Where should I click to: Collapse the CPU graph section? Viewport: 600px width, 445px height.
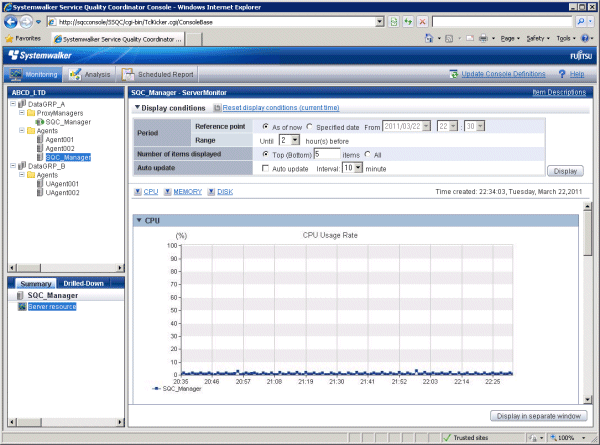pos(139,220)
